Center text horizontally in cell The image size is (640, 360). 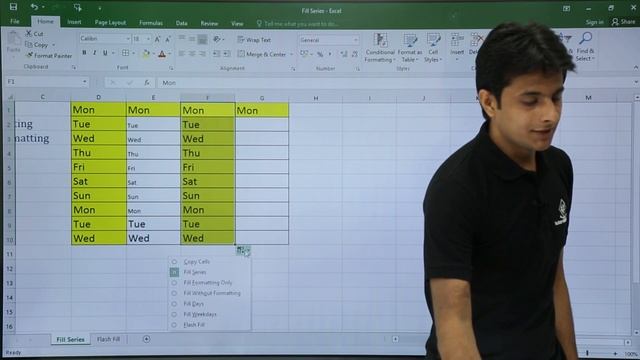pos(192,53)
